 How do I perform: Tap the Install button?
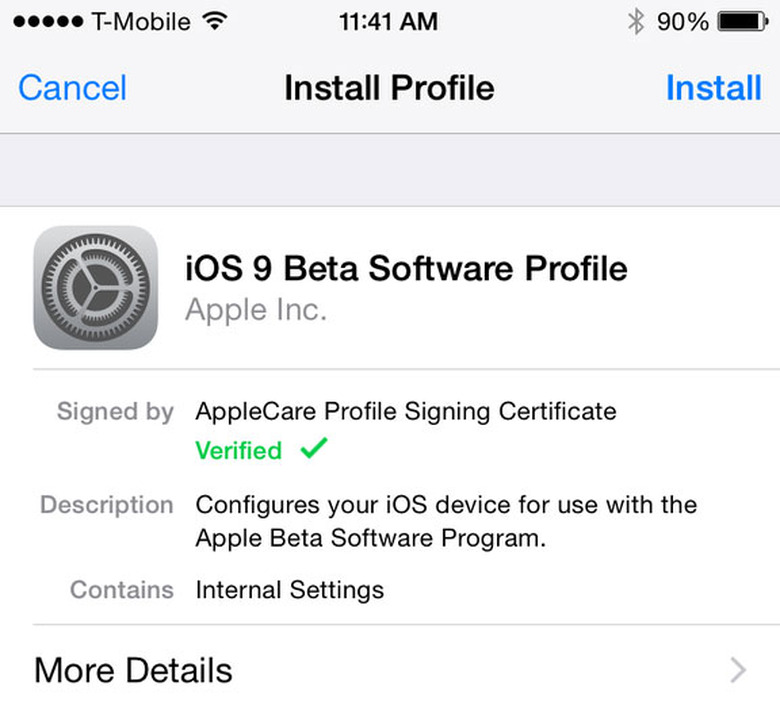[713, 88]
